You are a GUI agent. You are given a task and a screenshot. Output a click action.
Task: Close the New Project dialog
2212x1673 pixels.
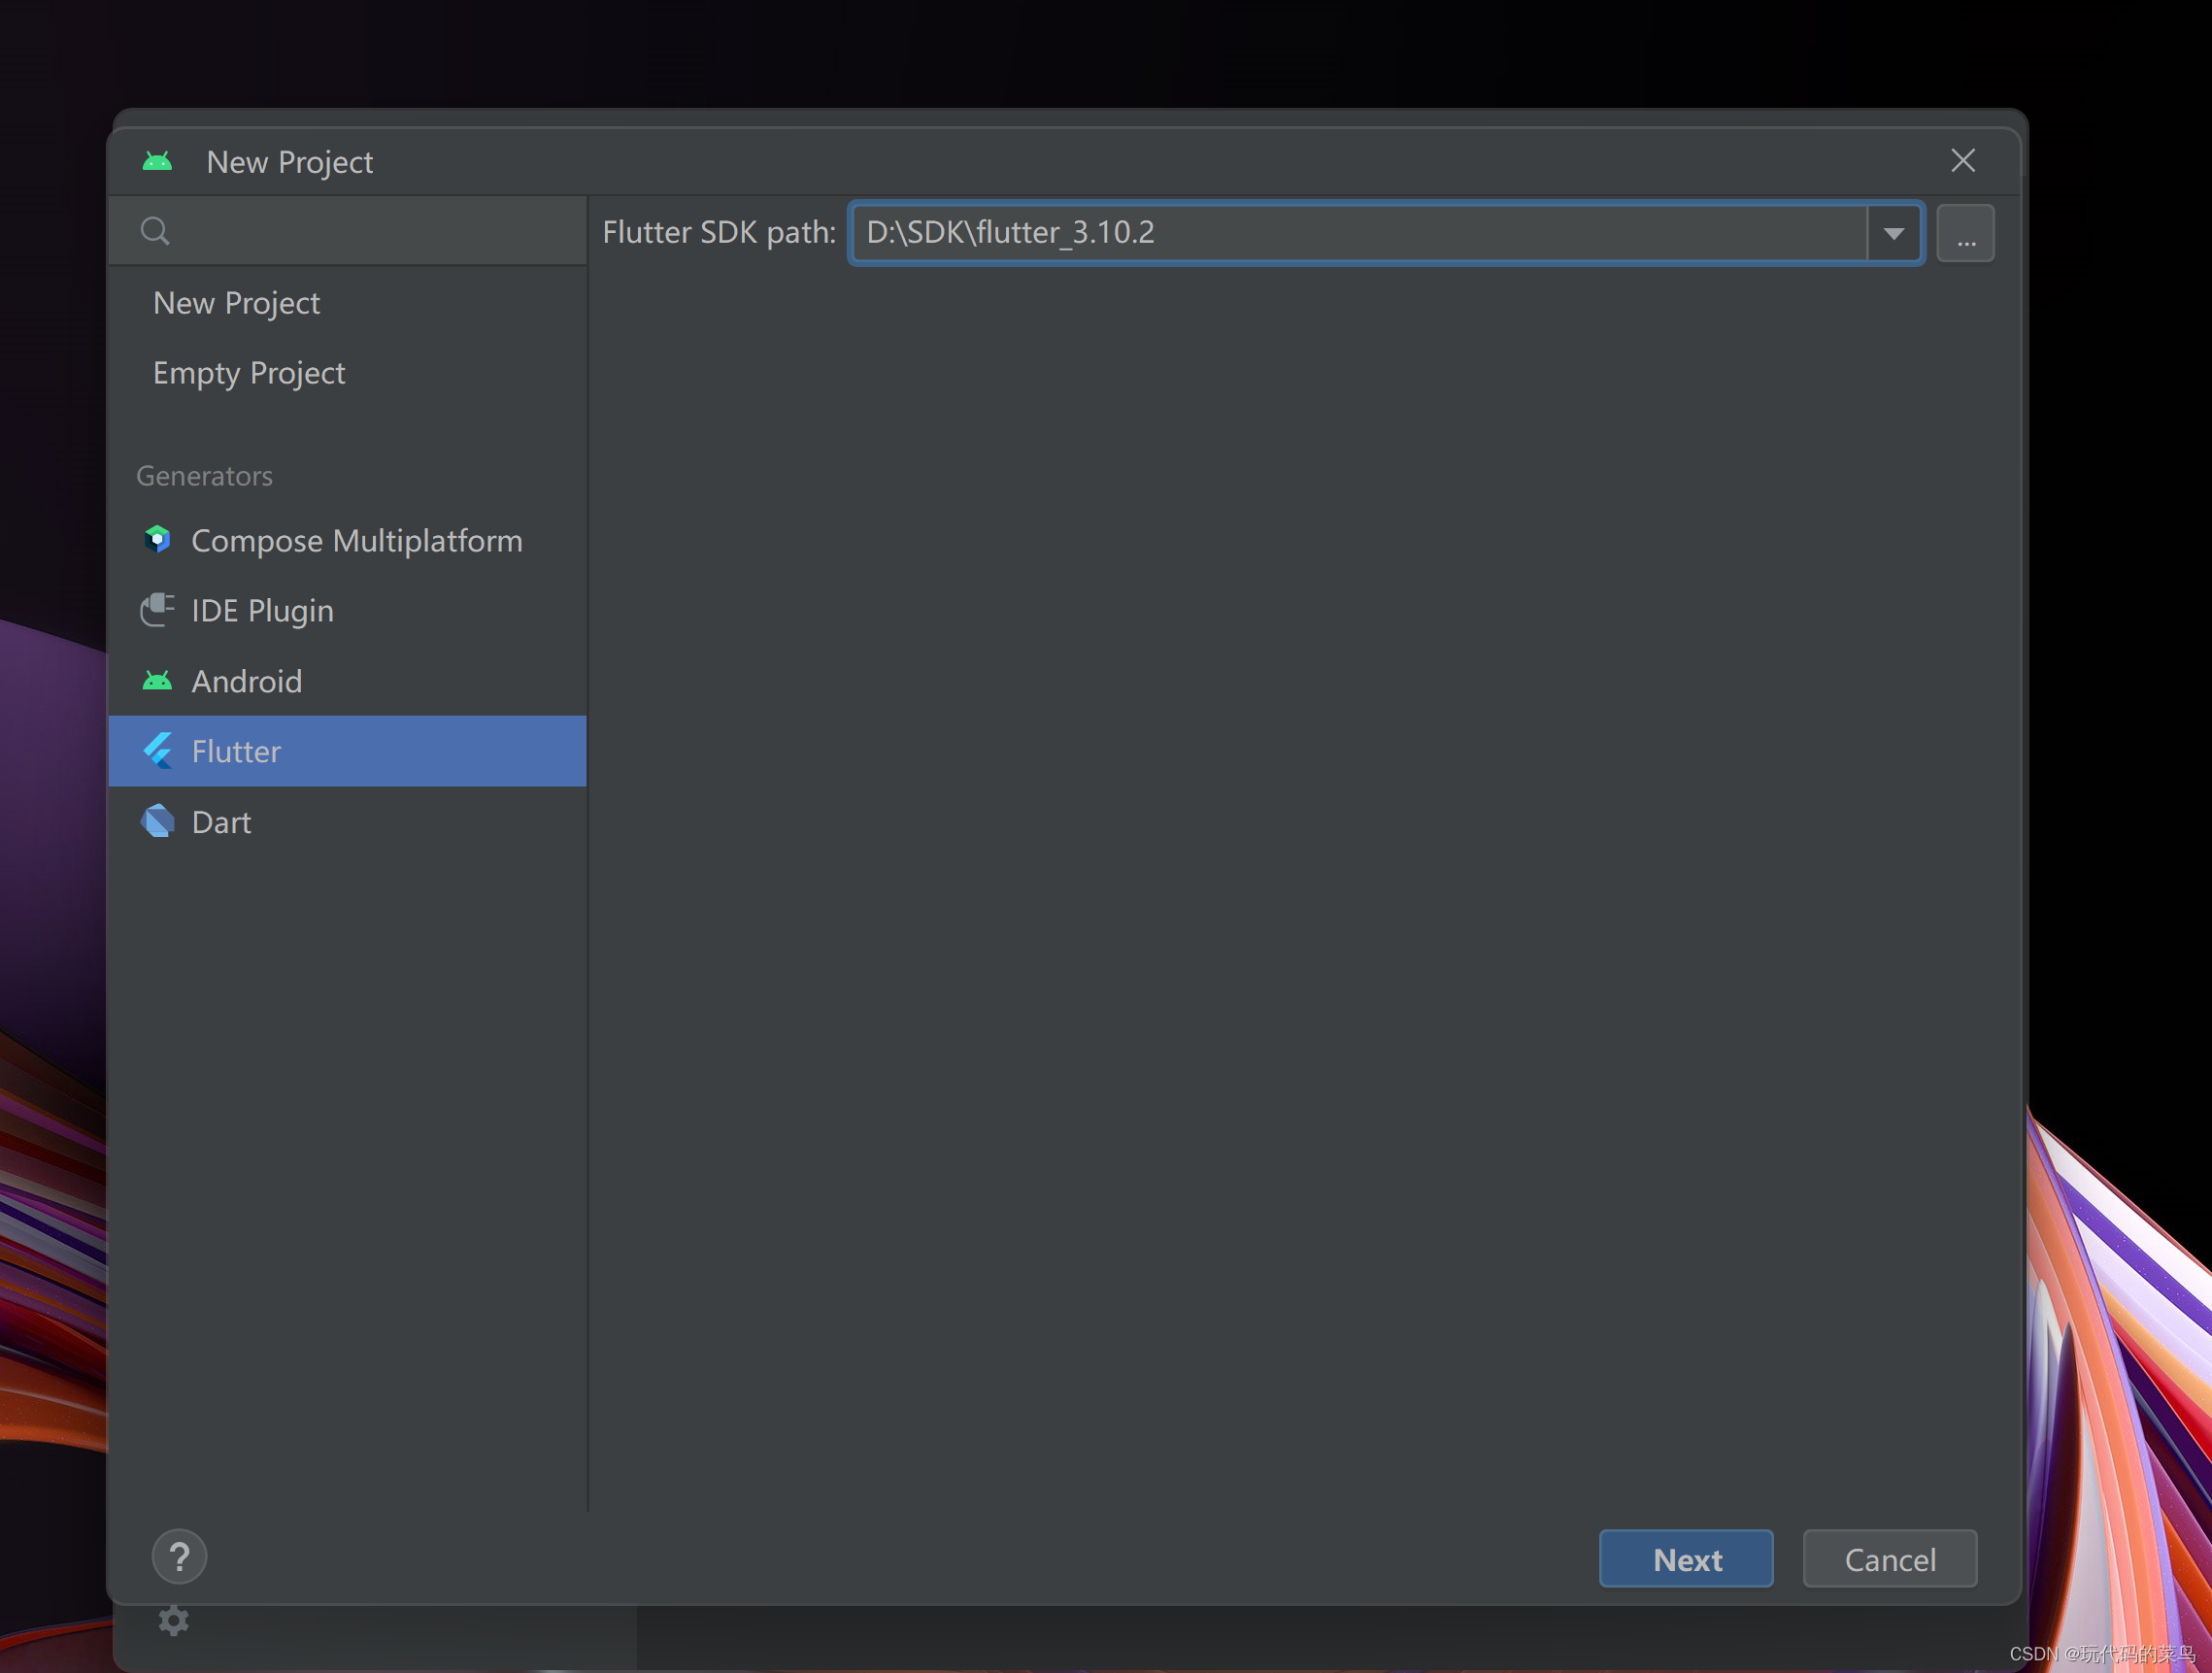click(1962, 161)
